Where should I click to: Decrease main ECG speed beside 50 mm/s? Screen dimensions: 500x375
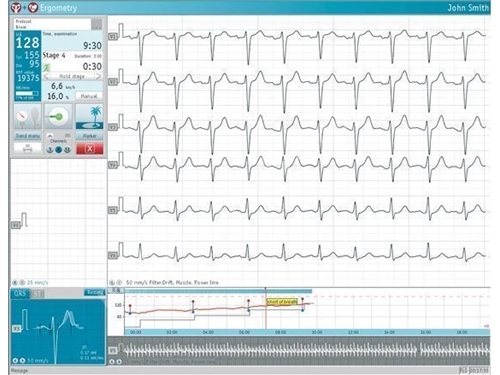coord(112,282)
